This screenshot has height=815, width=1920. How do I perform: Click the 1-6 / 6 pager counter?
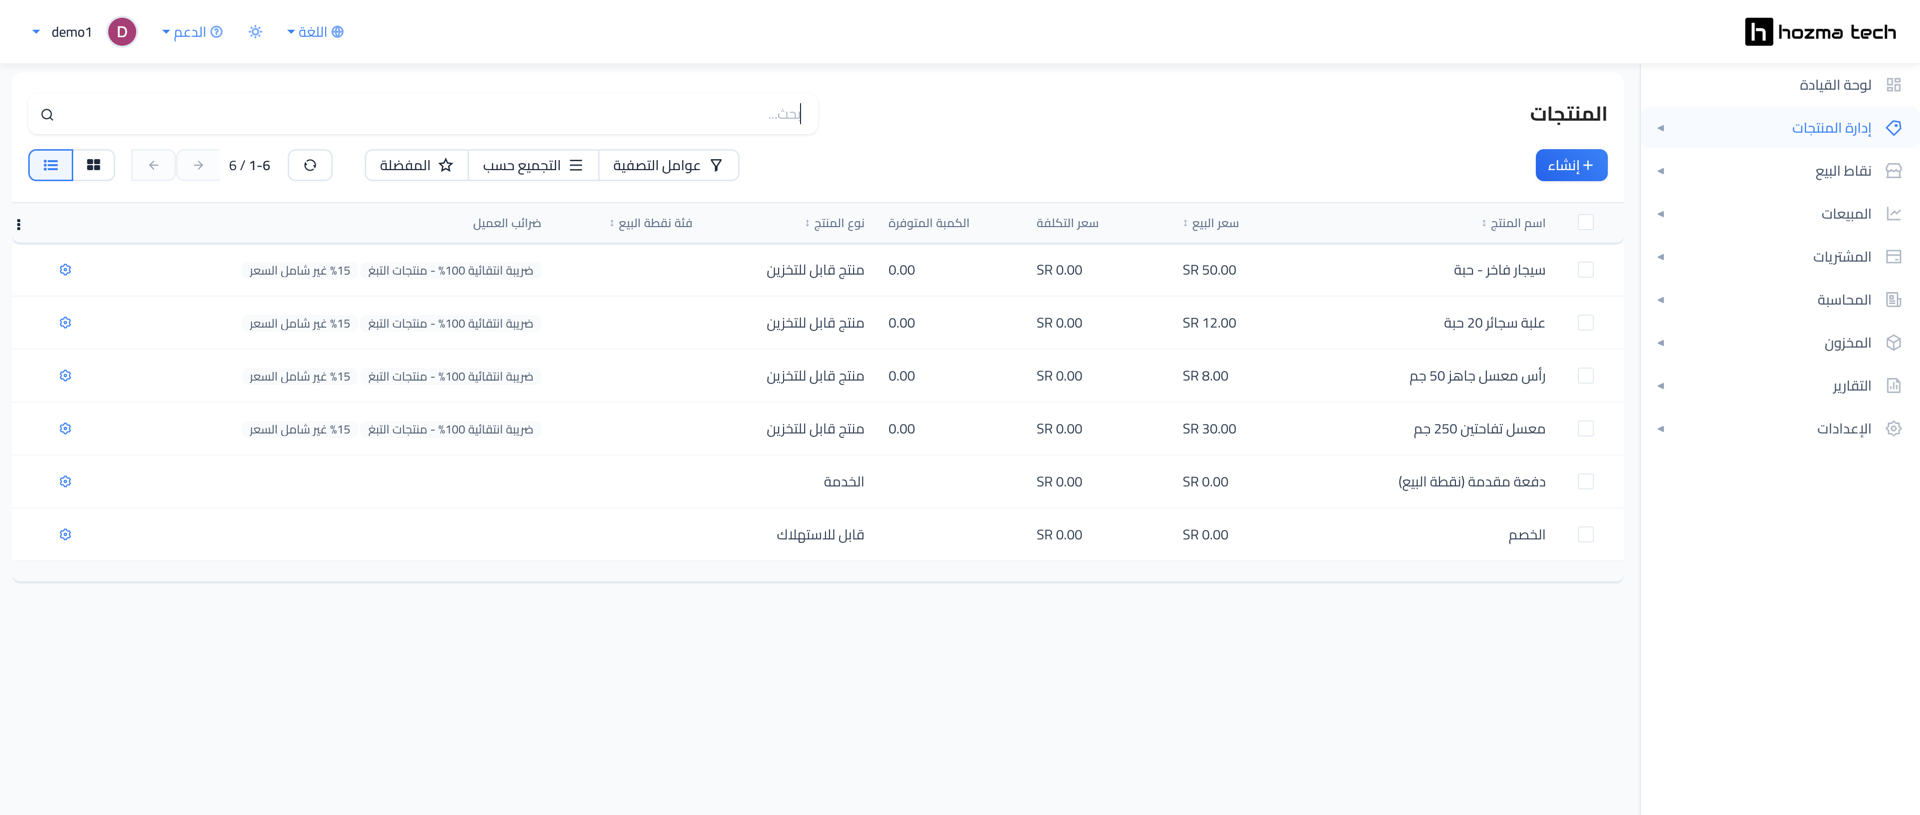point(249,165)
